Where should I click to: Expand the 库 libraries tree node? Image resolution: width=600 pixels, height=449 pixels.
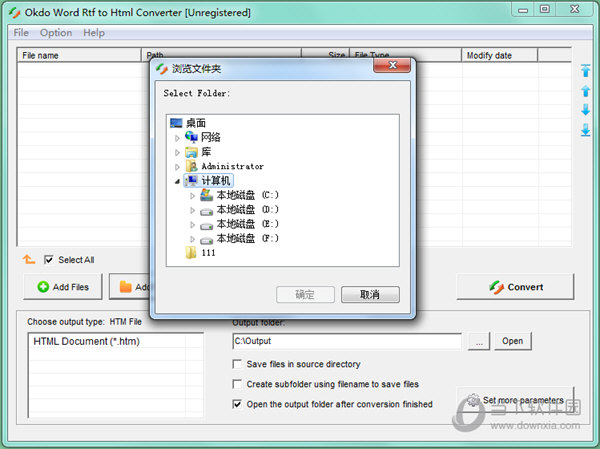tap(177, 152)
